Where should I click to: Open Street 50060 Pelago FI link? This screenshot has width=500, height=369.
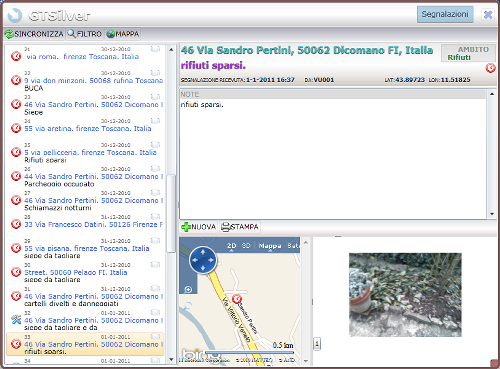click(x=76, y=273)
